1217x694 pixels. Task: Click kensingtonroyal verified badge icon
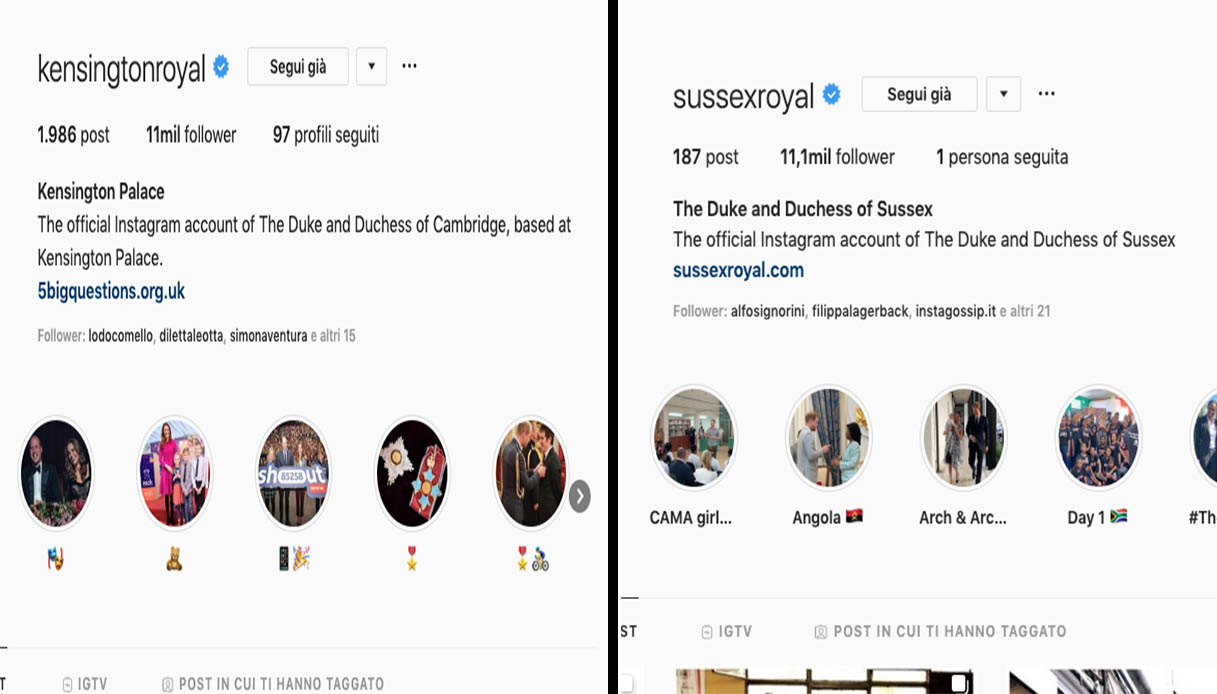click(x=221, y=67)
